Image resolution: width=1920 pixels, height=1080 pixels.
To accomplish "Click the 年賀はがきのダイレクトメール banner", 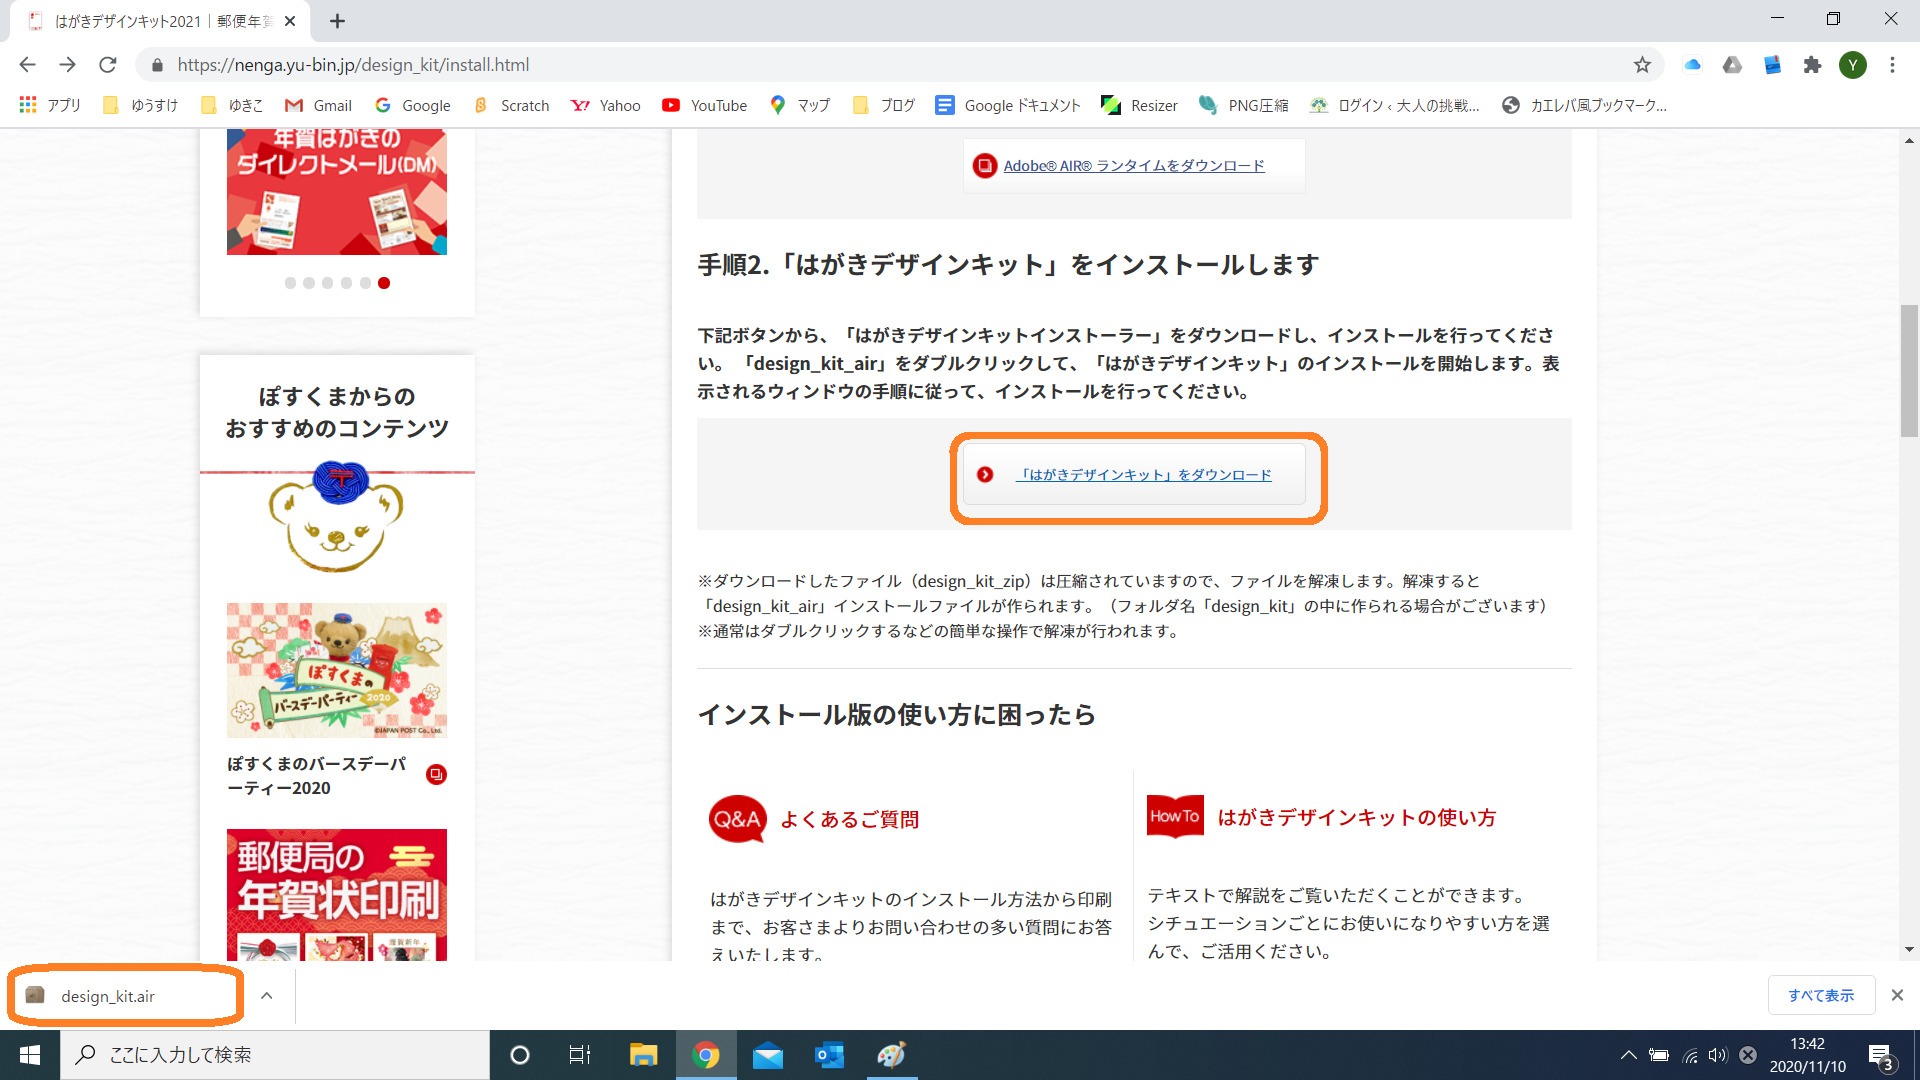I will coord(337,191).
